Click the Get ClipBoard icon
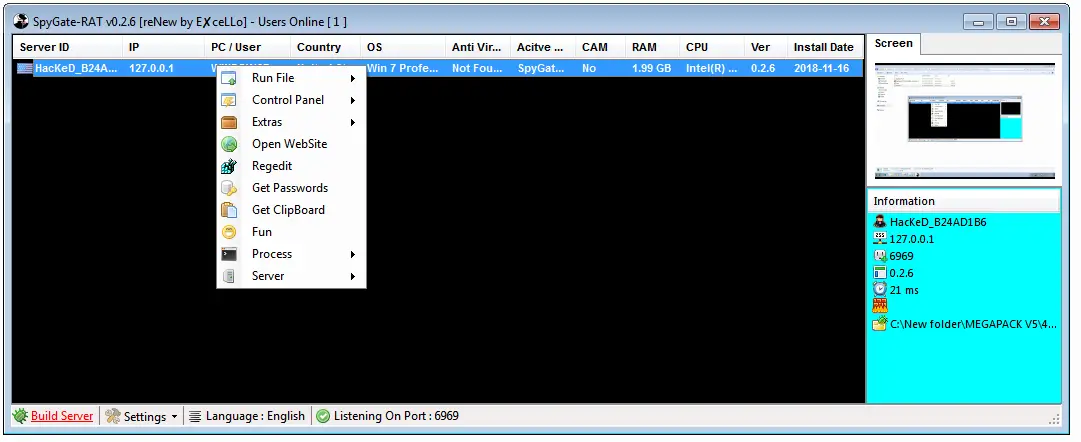Viewport: 1081px width, 442px height. pos(229,210)
